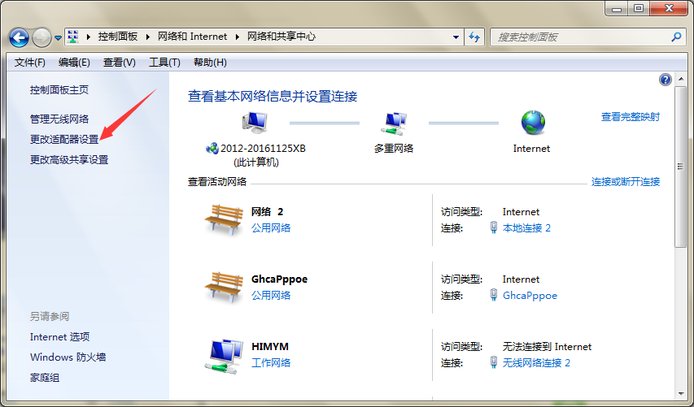Go to 控制面板主页
694x407 pixels.
coord(59,90)
